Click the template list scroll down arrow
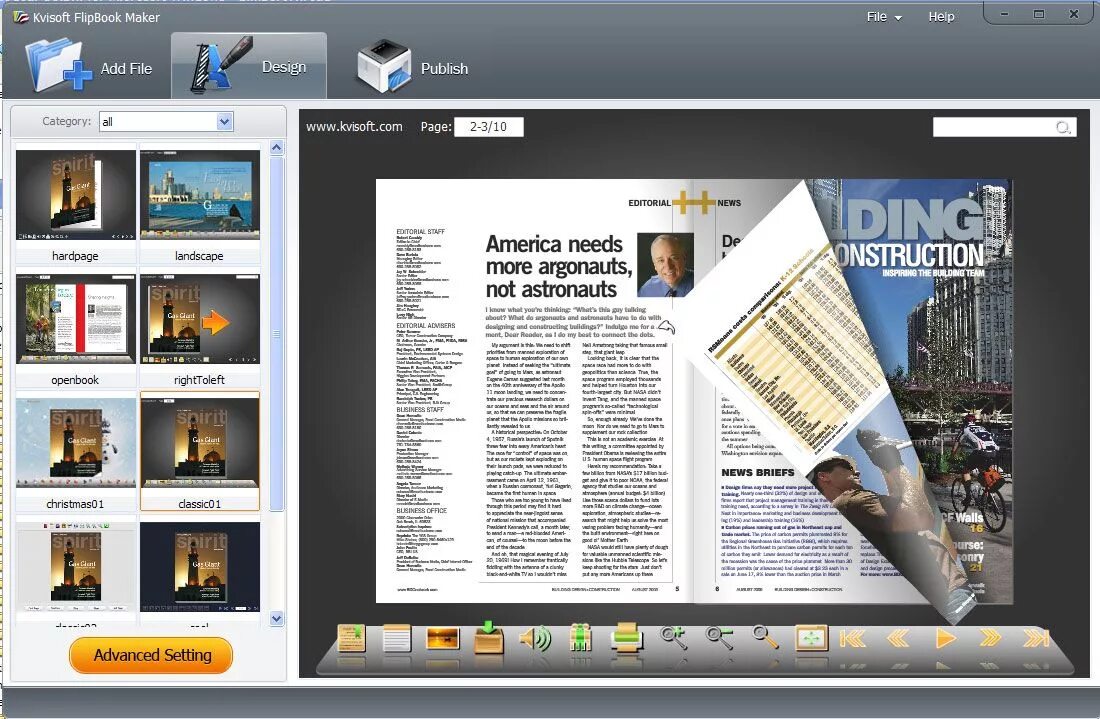 (276, 618)
